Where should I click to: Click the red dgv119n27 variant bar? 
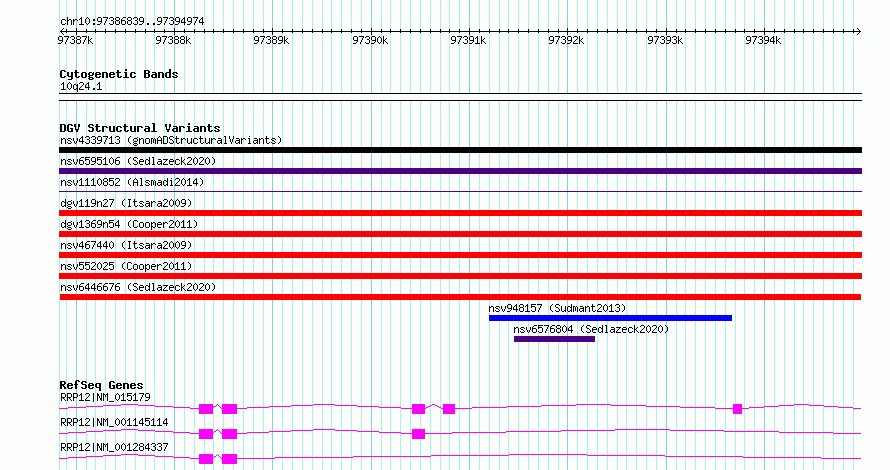[460, 213]
